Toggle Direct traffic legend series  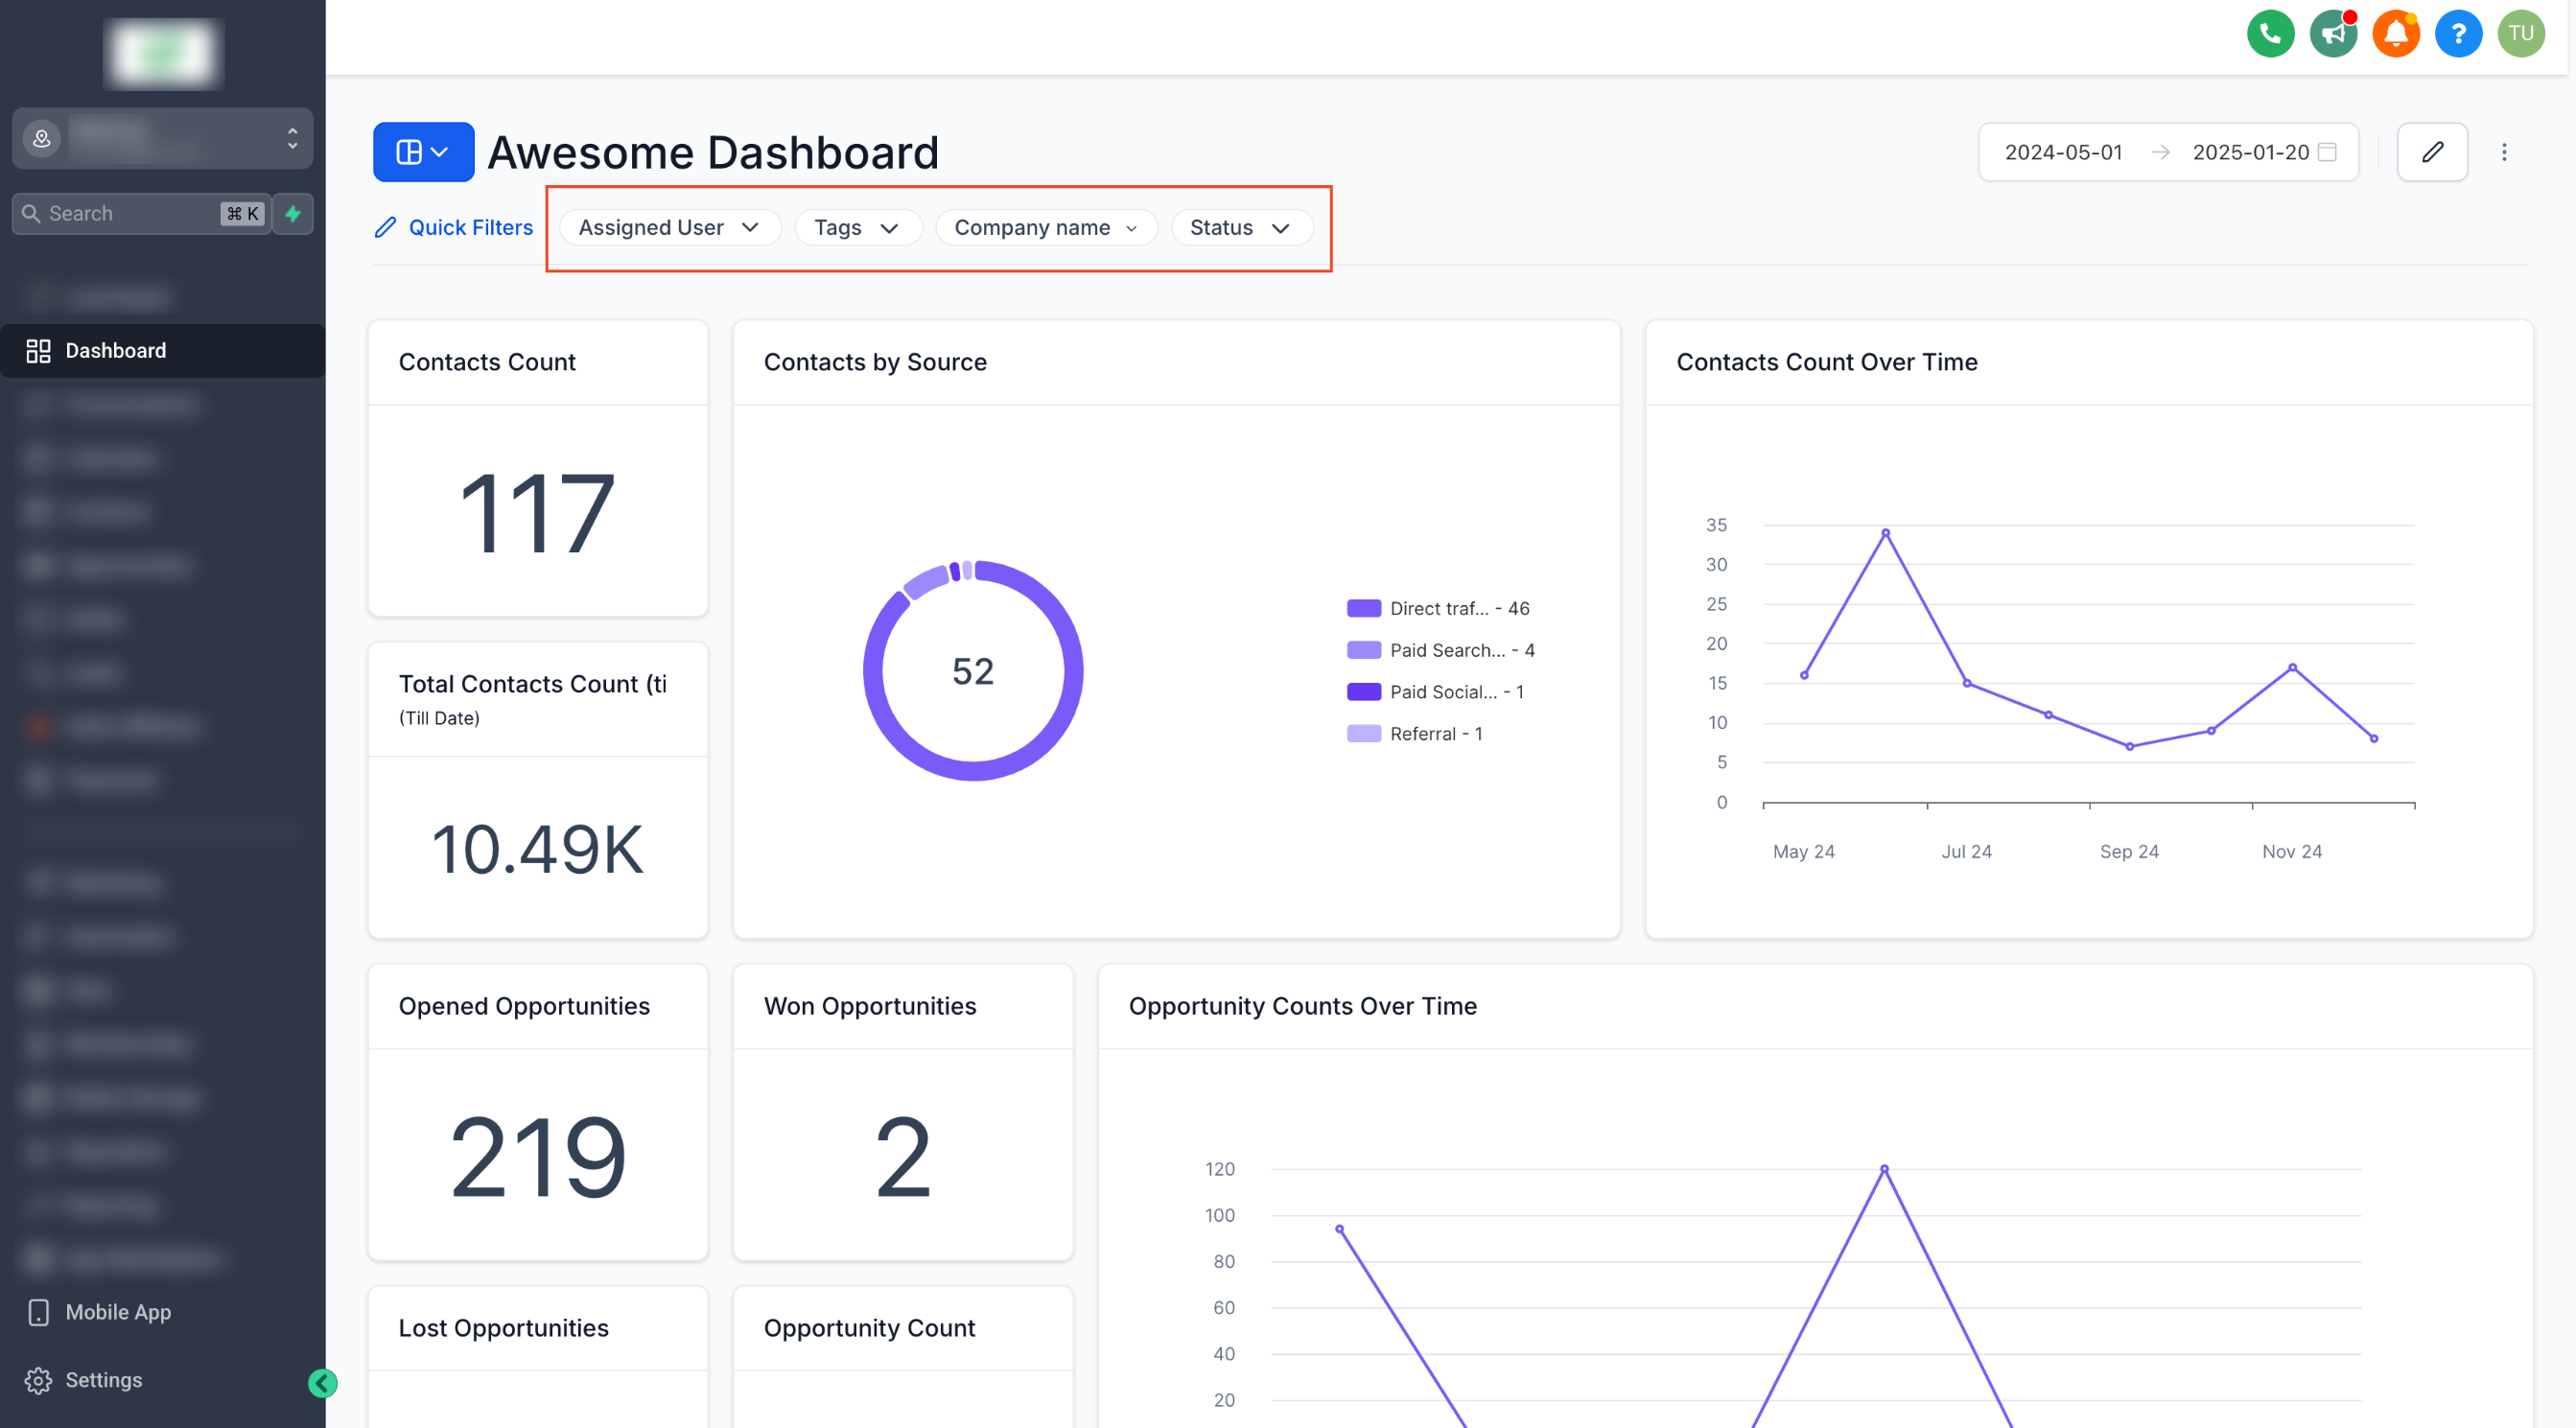[1438, 608]
